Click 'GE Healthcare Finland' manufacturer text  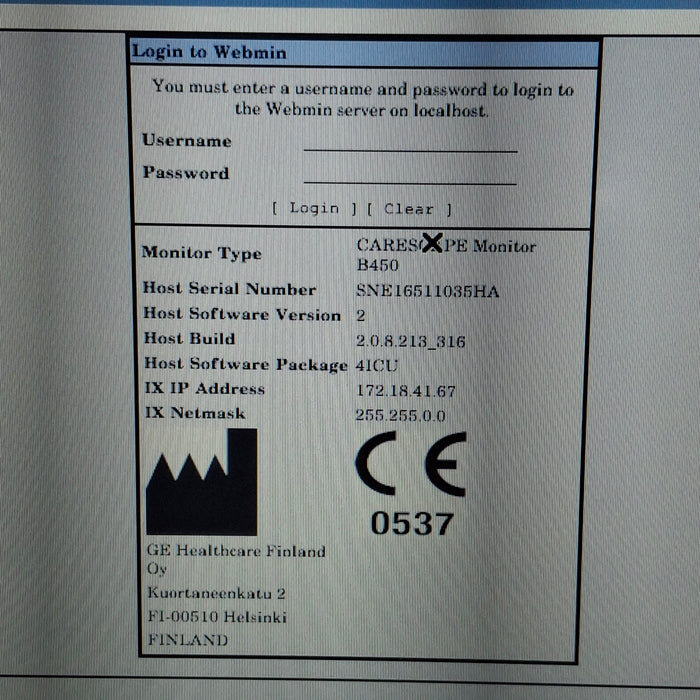[236, 550]
